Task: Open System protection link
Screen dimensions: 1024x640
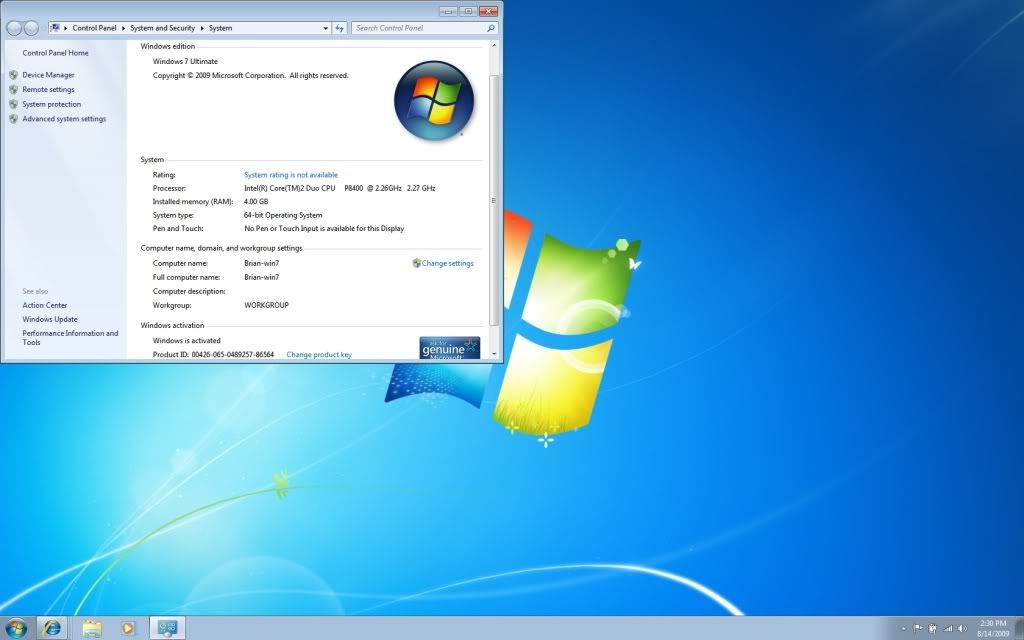Action: coord(52,104)
